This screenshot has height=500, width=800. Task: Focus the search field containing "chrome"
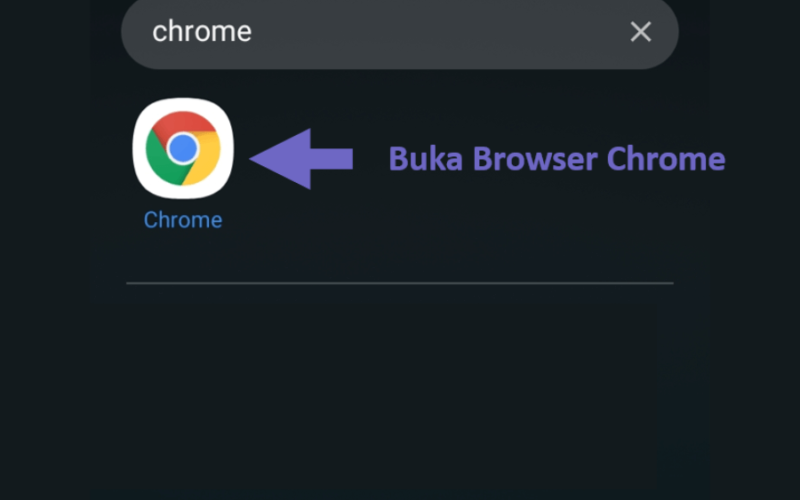[x=399, y=32]
